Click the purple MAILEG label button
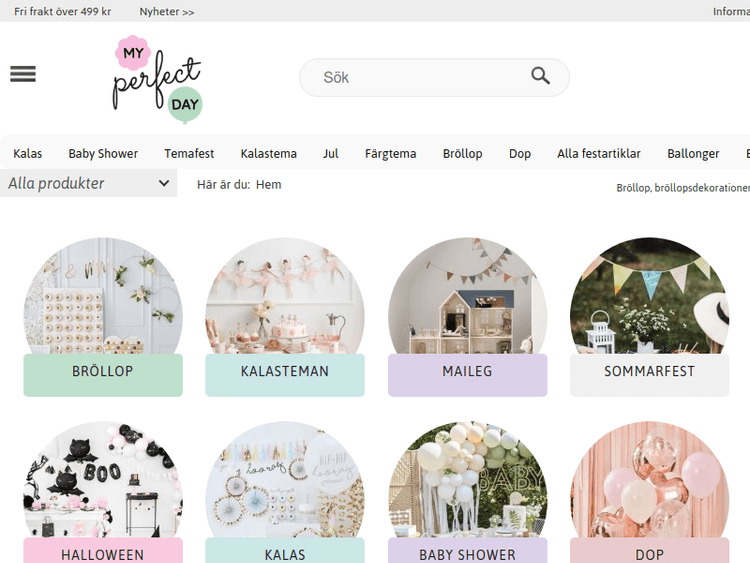Viewport: 750px width, 563px height. pyautogui.click(x=467, y=372)
